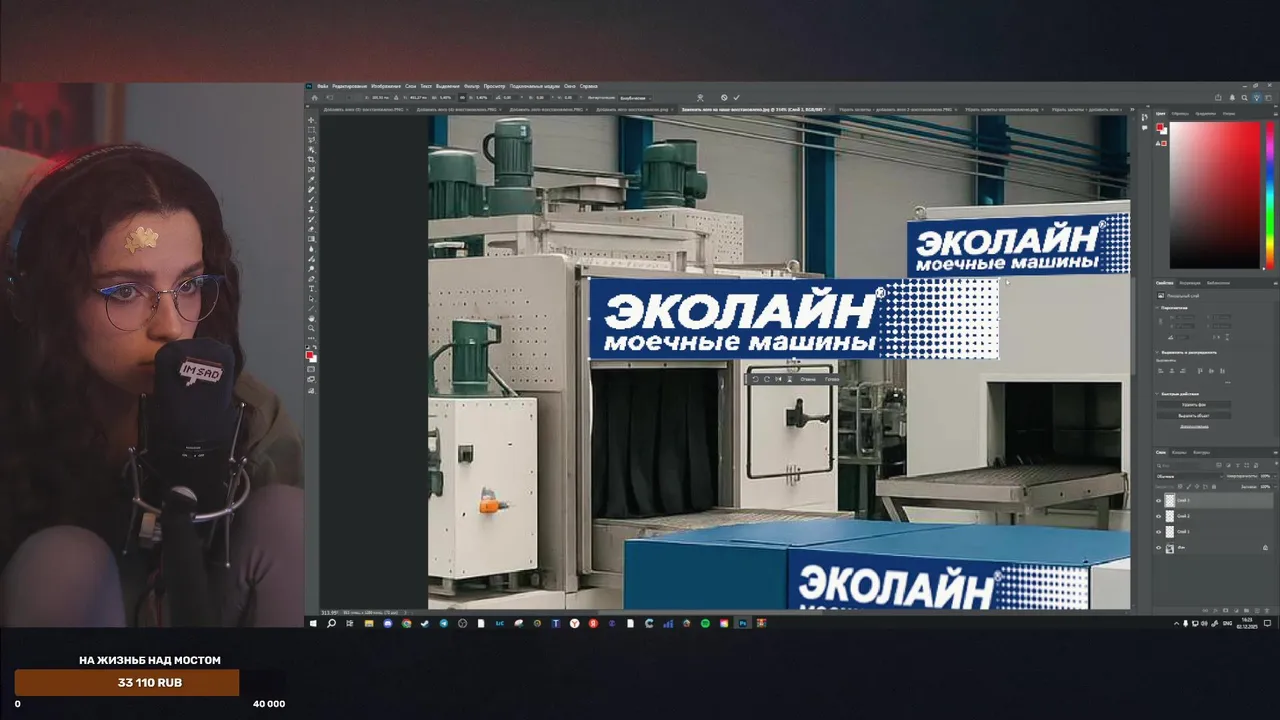
Task: Toggle the lock icon on the Фон layer
Action: (1265, 547)
